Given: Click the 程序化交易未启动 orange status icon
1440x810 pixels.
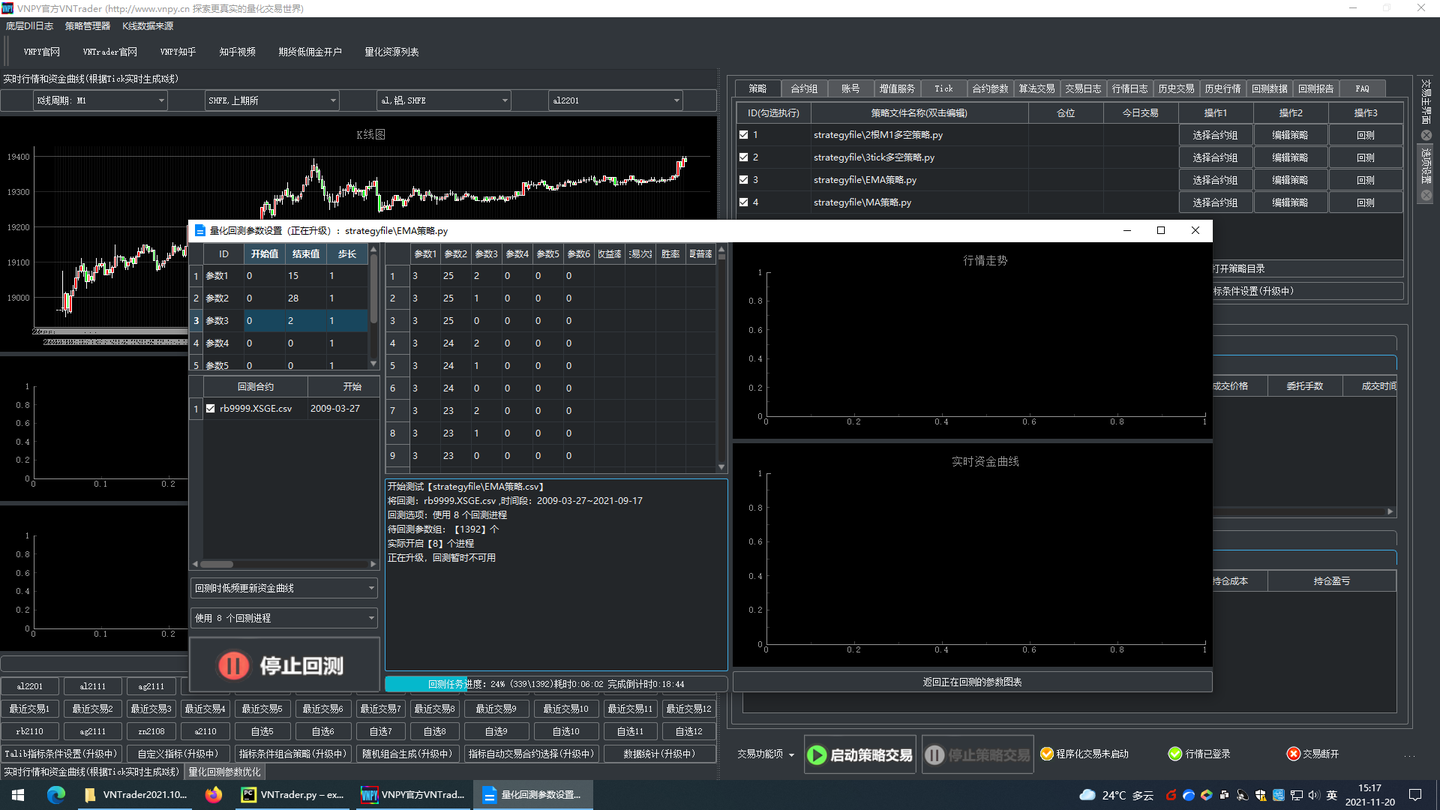Looking at the screenshot, I should (1047, 754).
